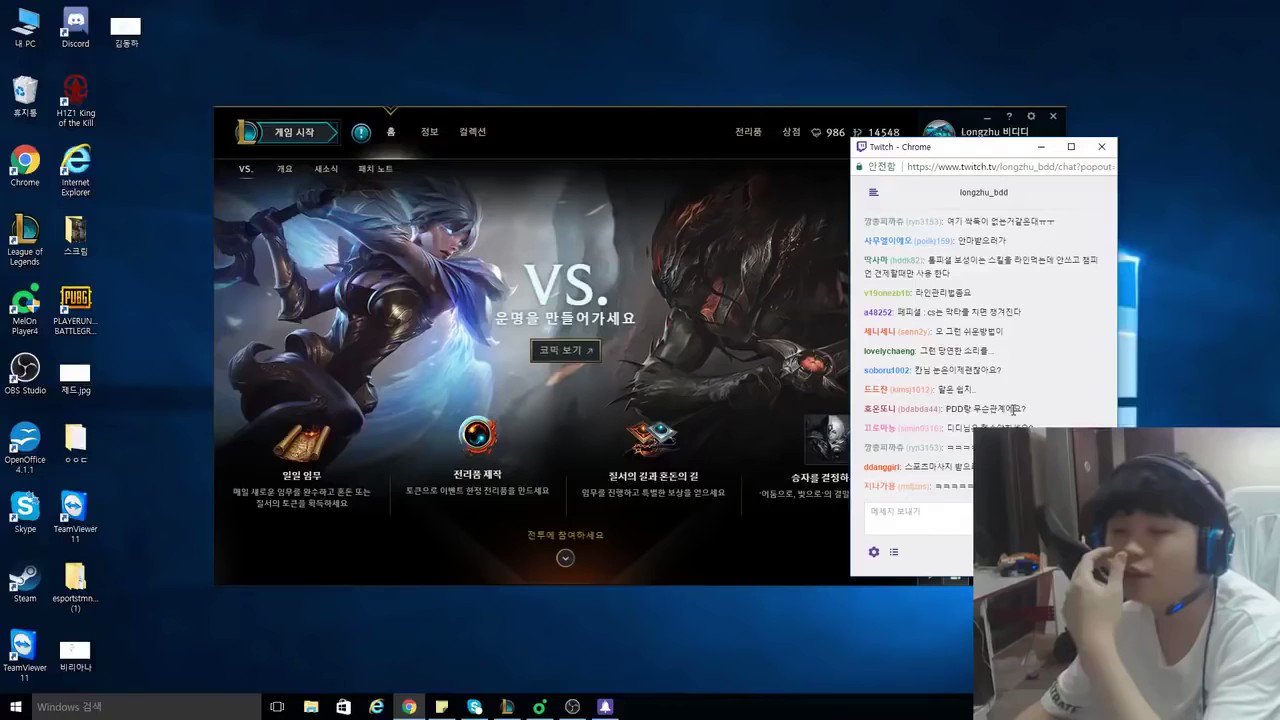Open the 스크림 desktop icon

coord(75,236)
